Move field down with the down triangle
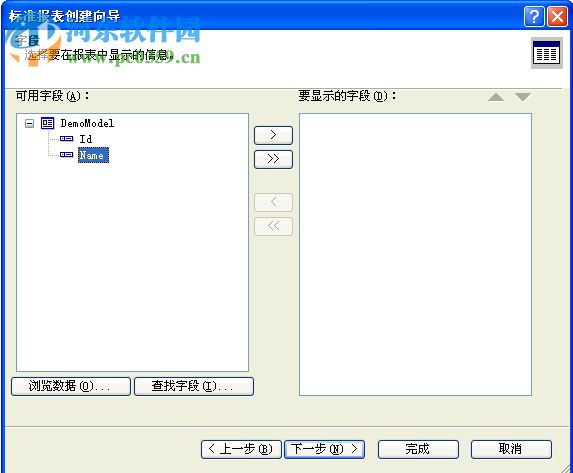573x473 pixels. tap(523, 97)
